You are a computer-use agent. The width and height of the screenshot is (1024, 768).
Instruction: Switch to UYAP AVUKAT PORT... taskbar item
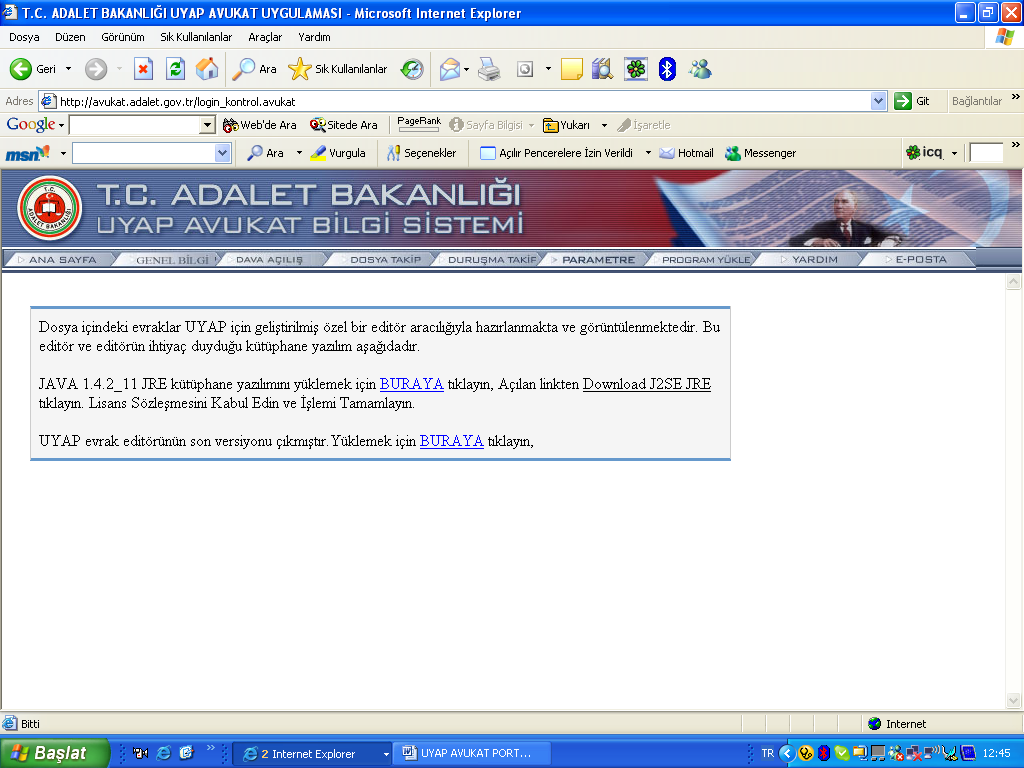point(471,753)
